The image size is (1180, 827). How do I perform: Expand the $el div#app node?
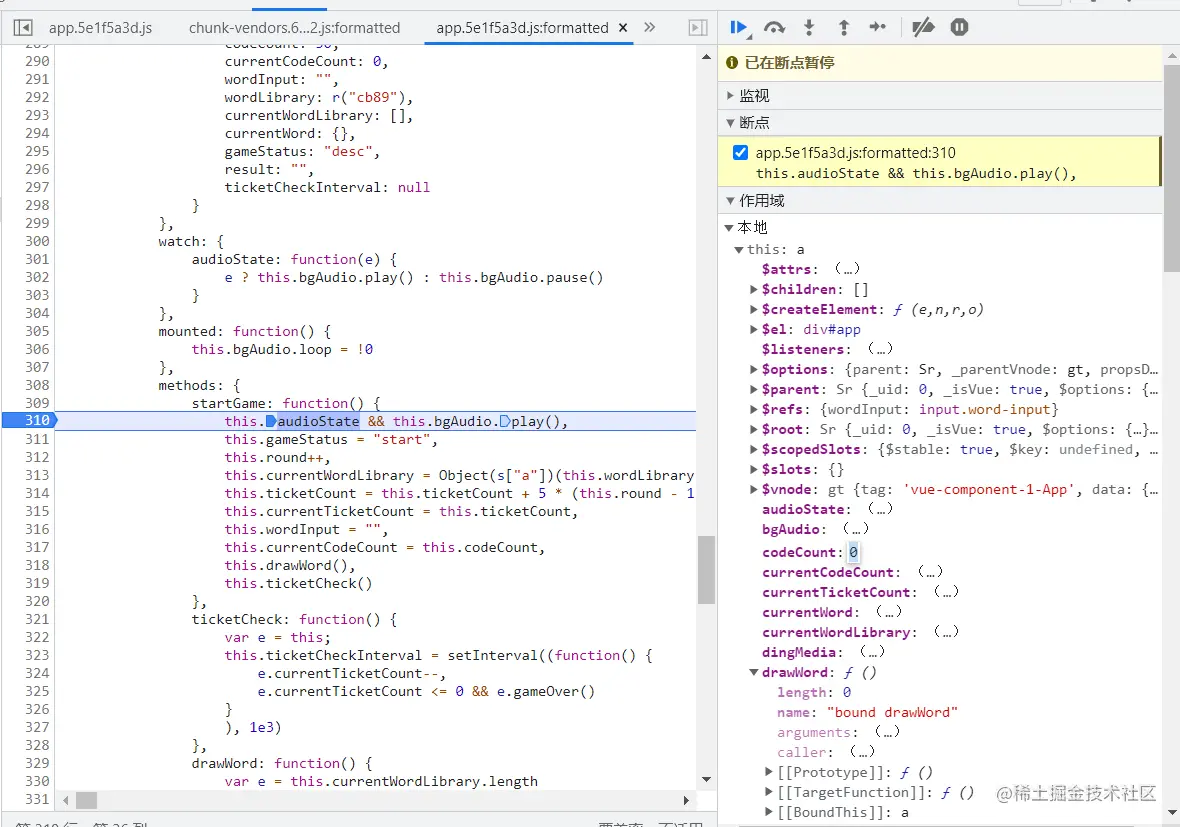tap(754, 330)
